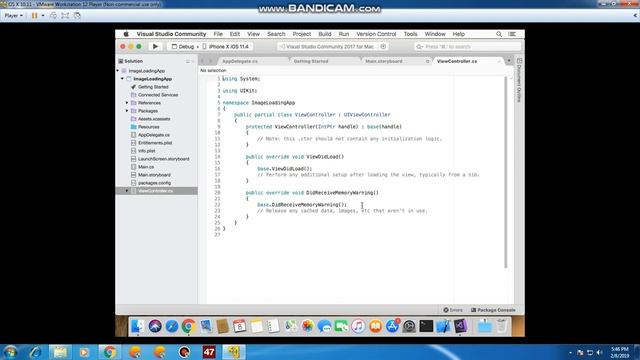Open Xcode from the dock
The image size is (640, 360).
[443, 326]
